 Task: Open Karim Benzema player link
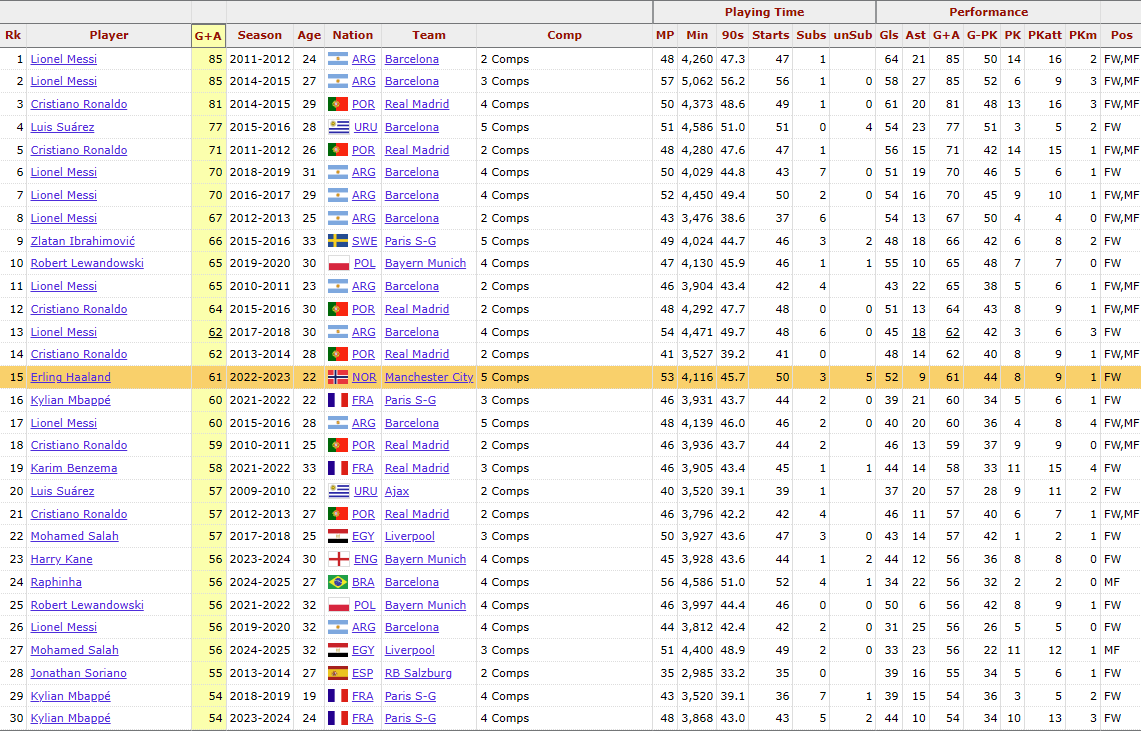73,468
